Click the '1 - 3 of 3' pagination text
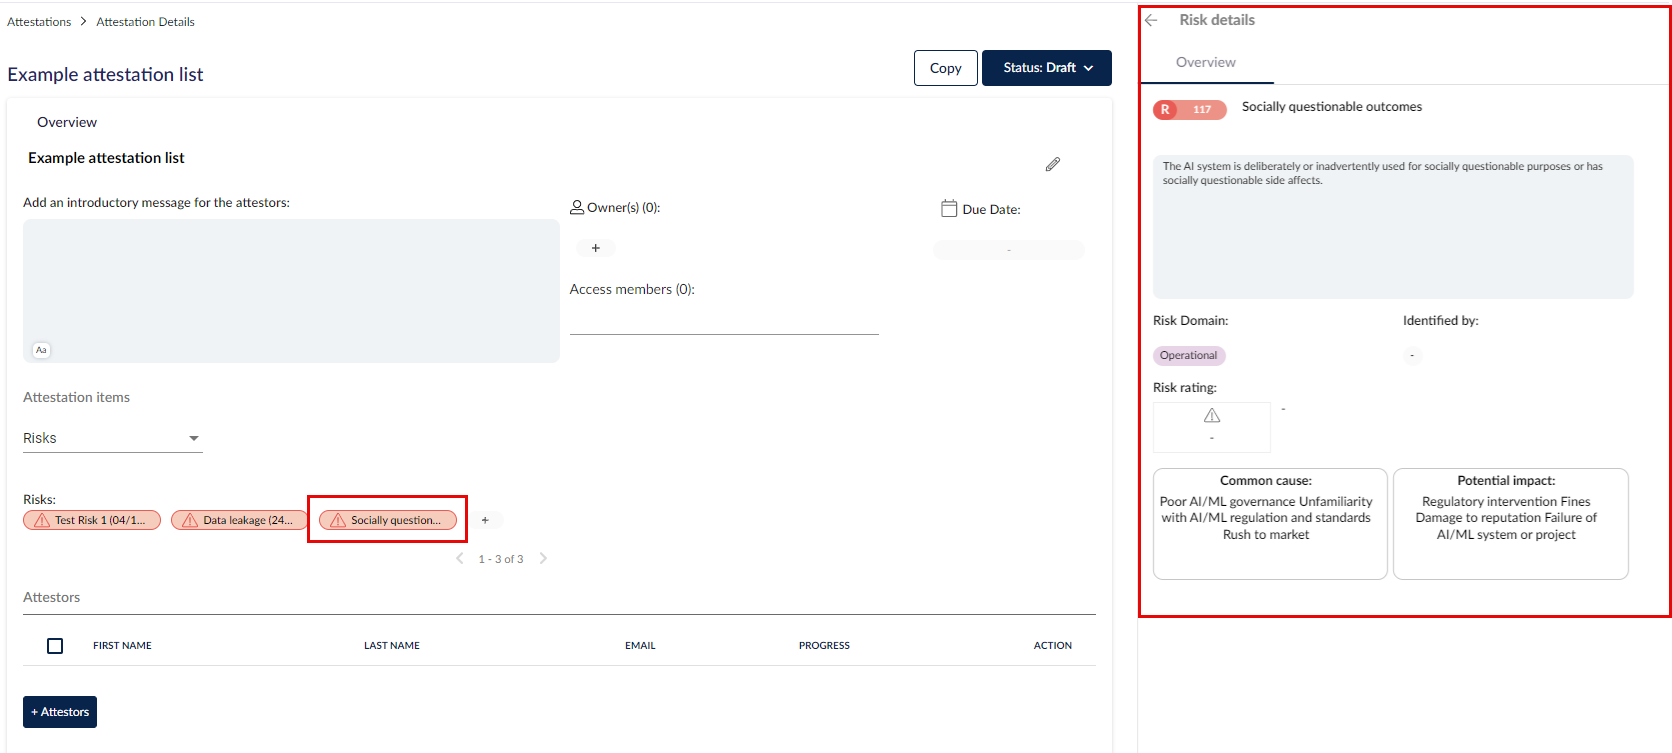 (x=501, y=559)
